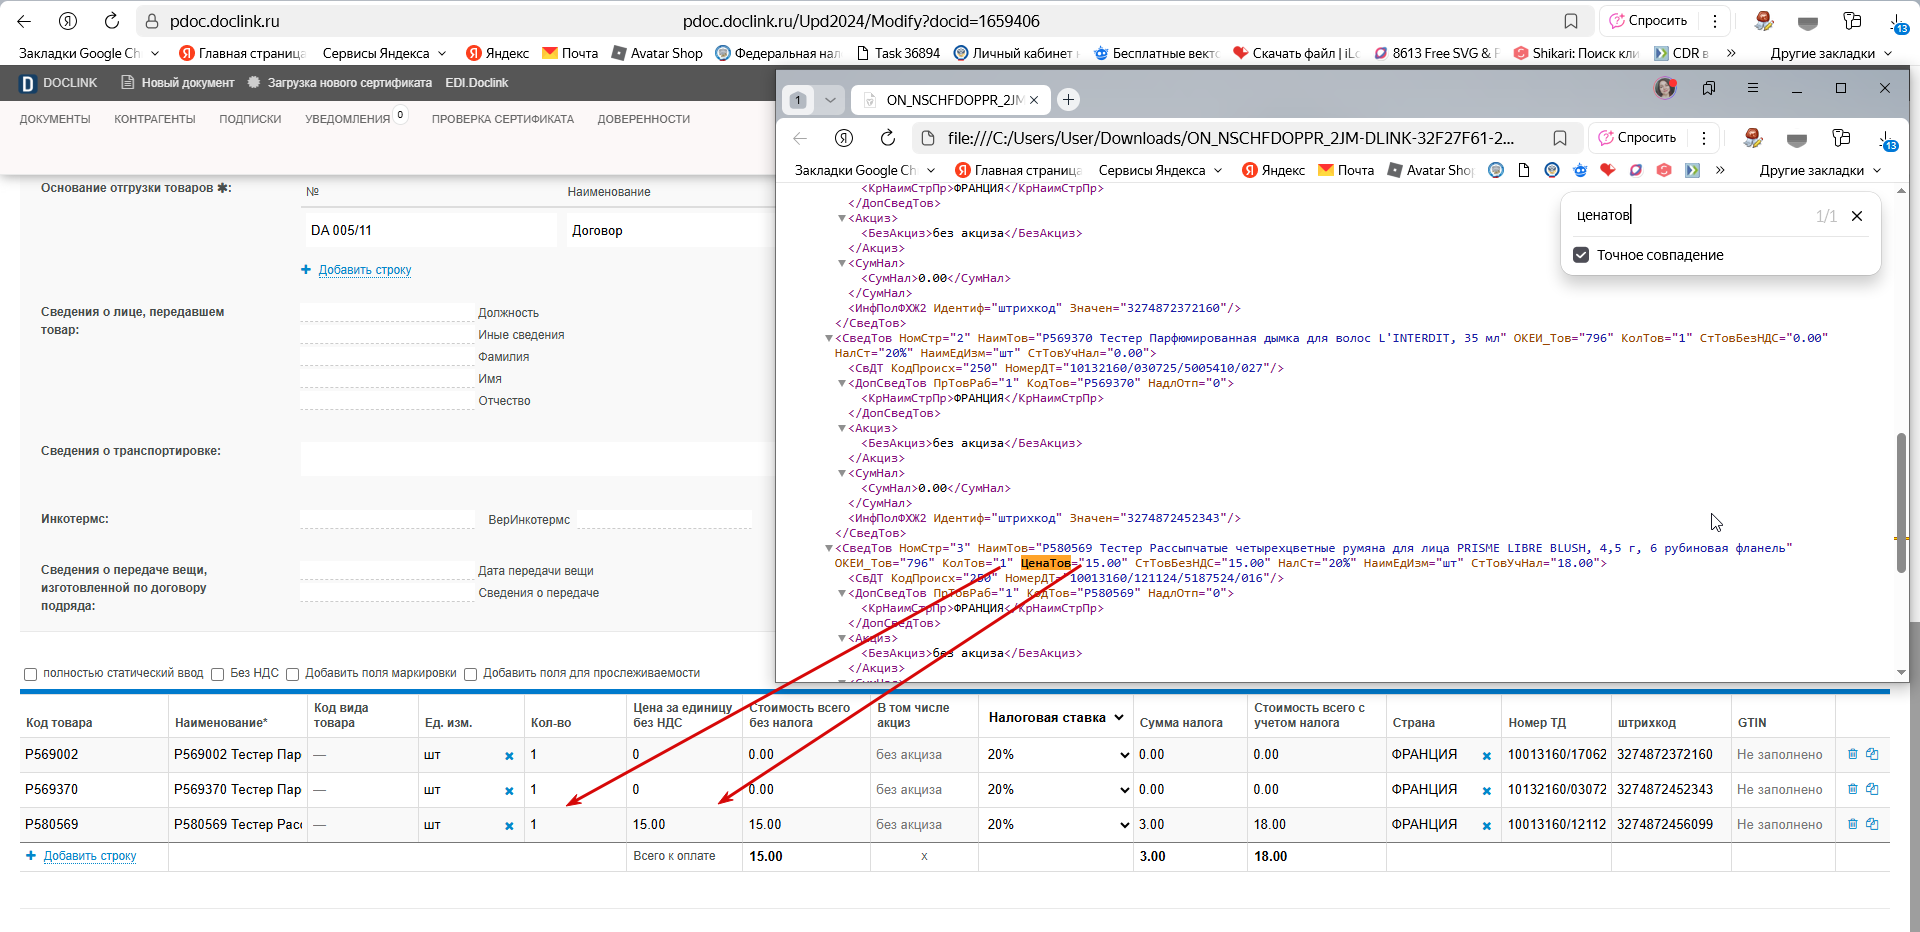Clear unit 'шт' in row P580569

[509, 826]
